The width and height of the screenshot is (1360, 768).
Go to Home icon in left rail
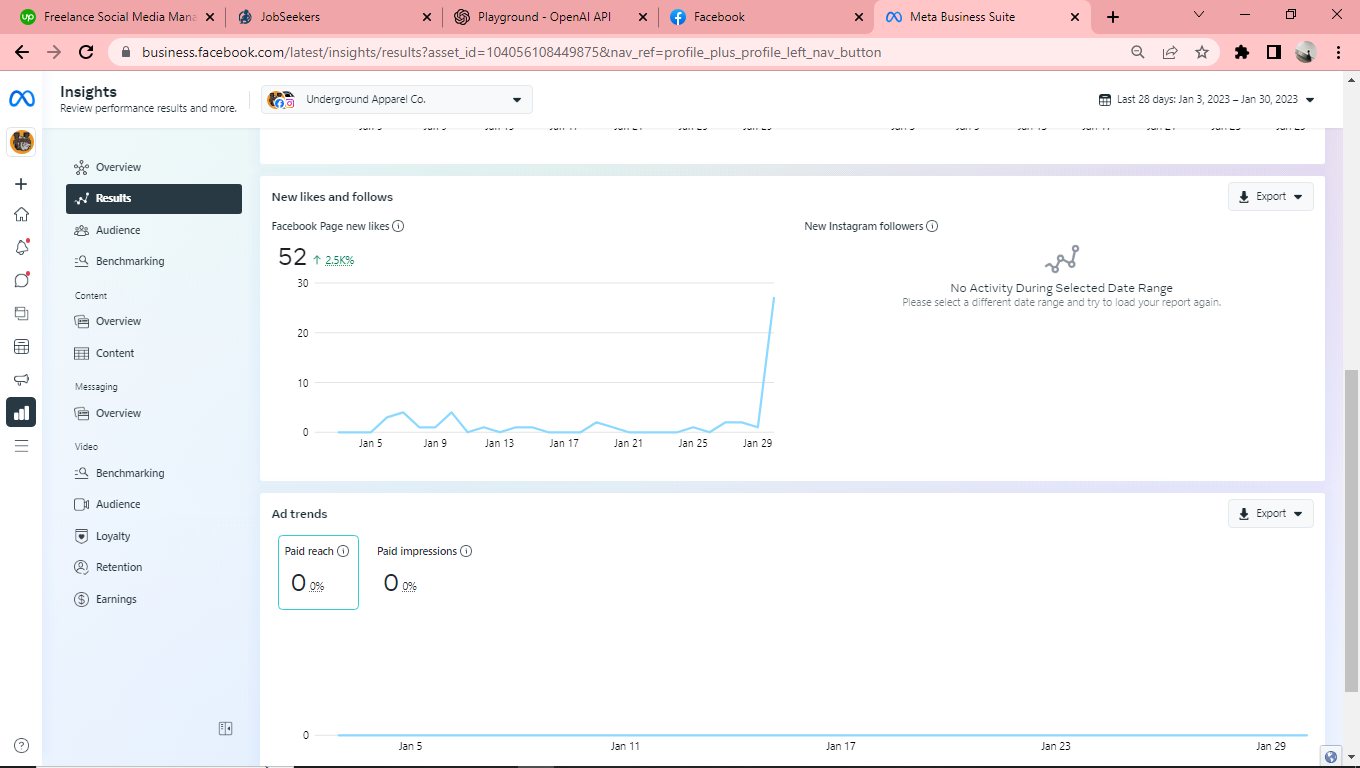(x=21, y=214)
